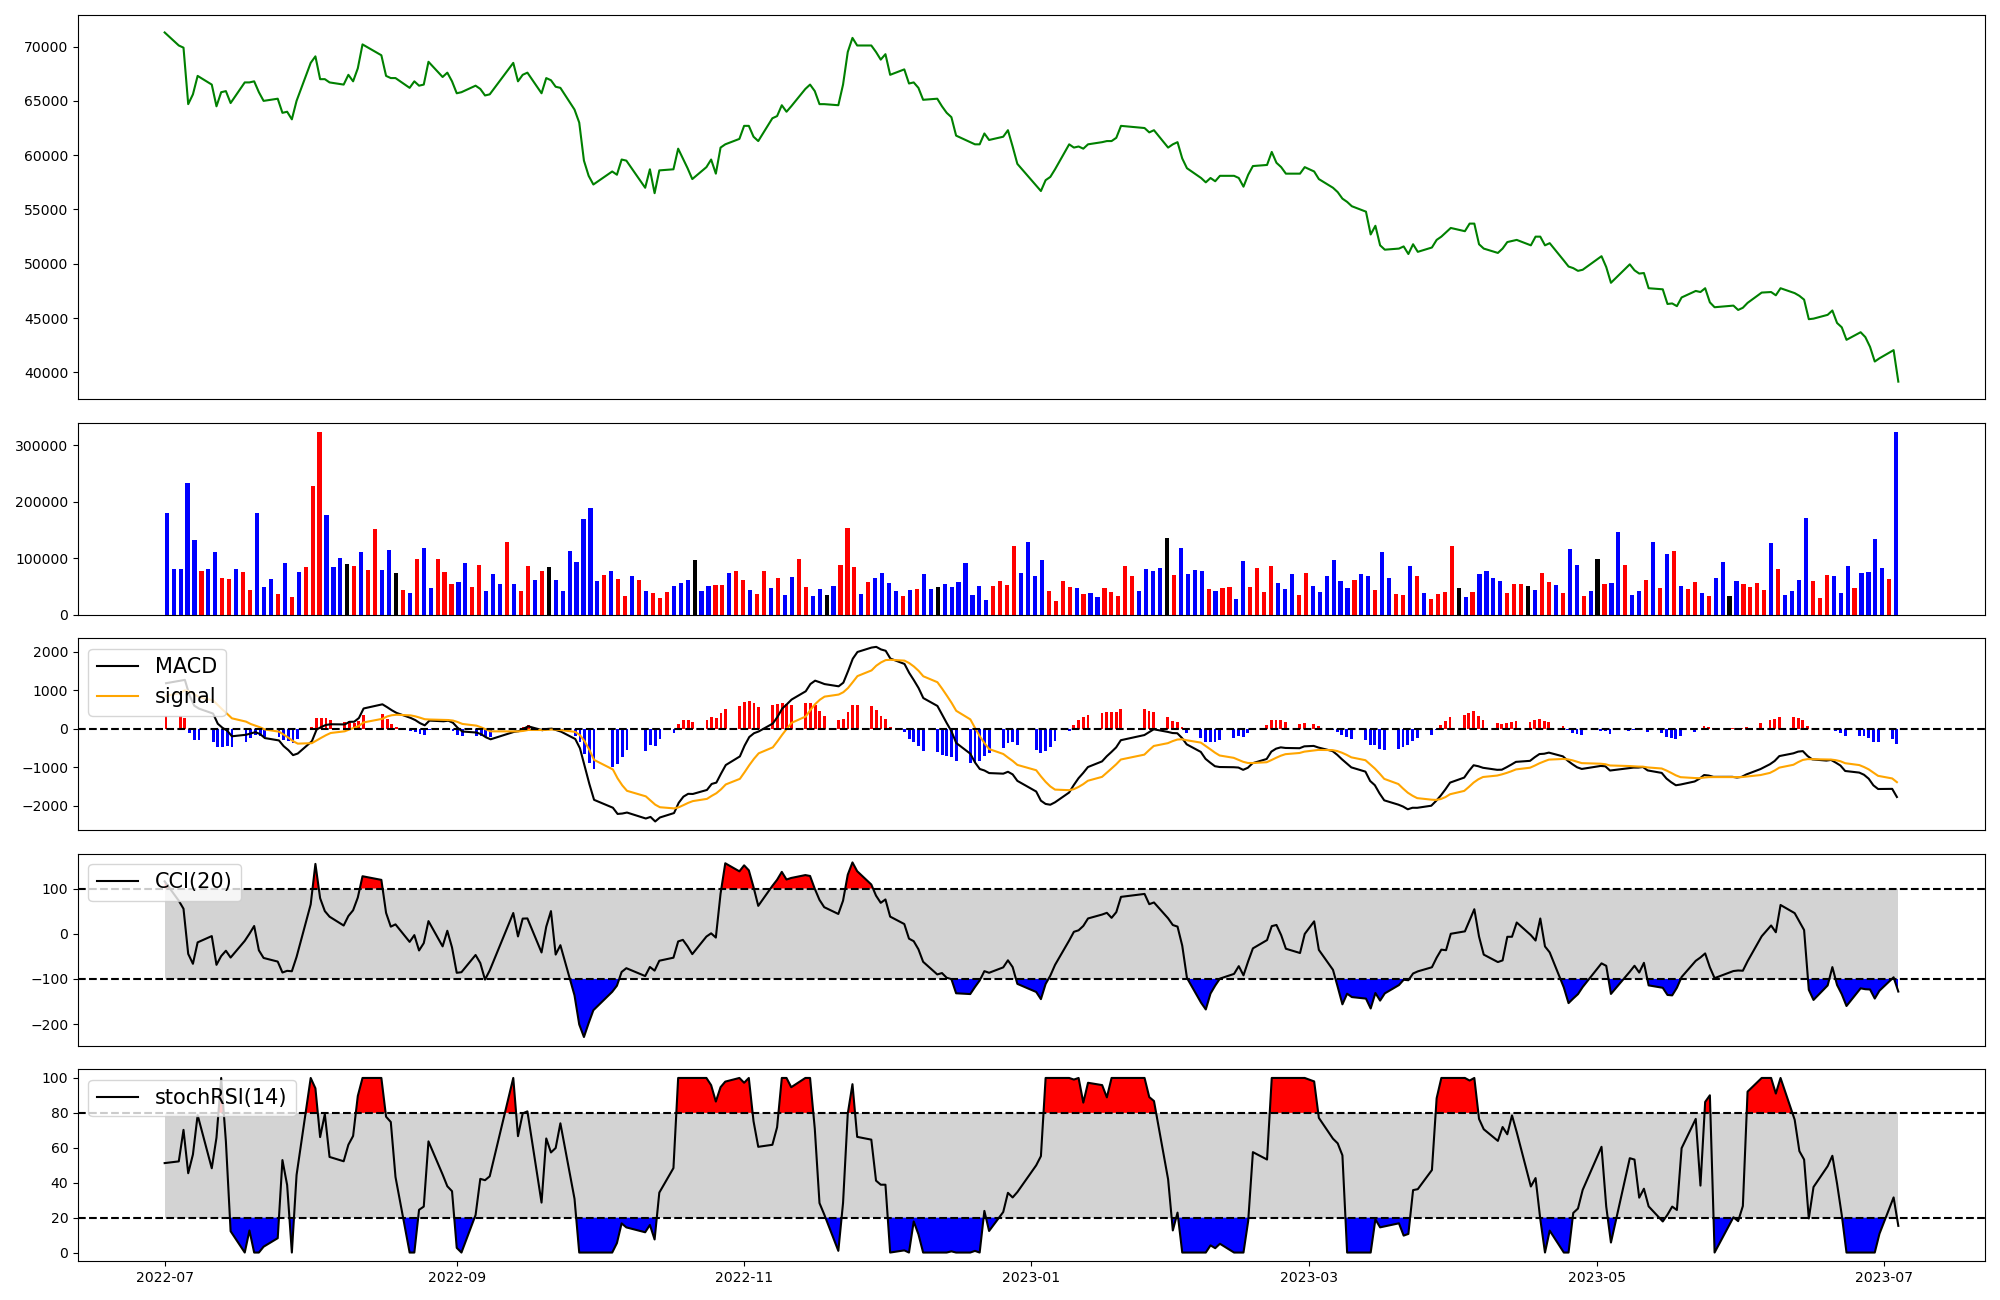Select the 2023-07 x-axis date label
The width and height of the screenshot is (2000, 1300).
[1884, 1277]
